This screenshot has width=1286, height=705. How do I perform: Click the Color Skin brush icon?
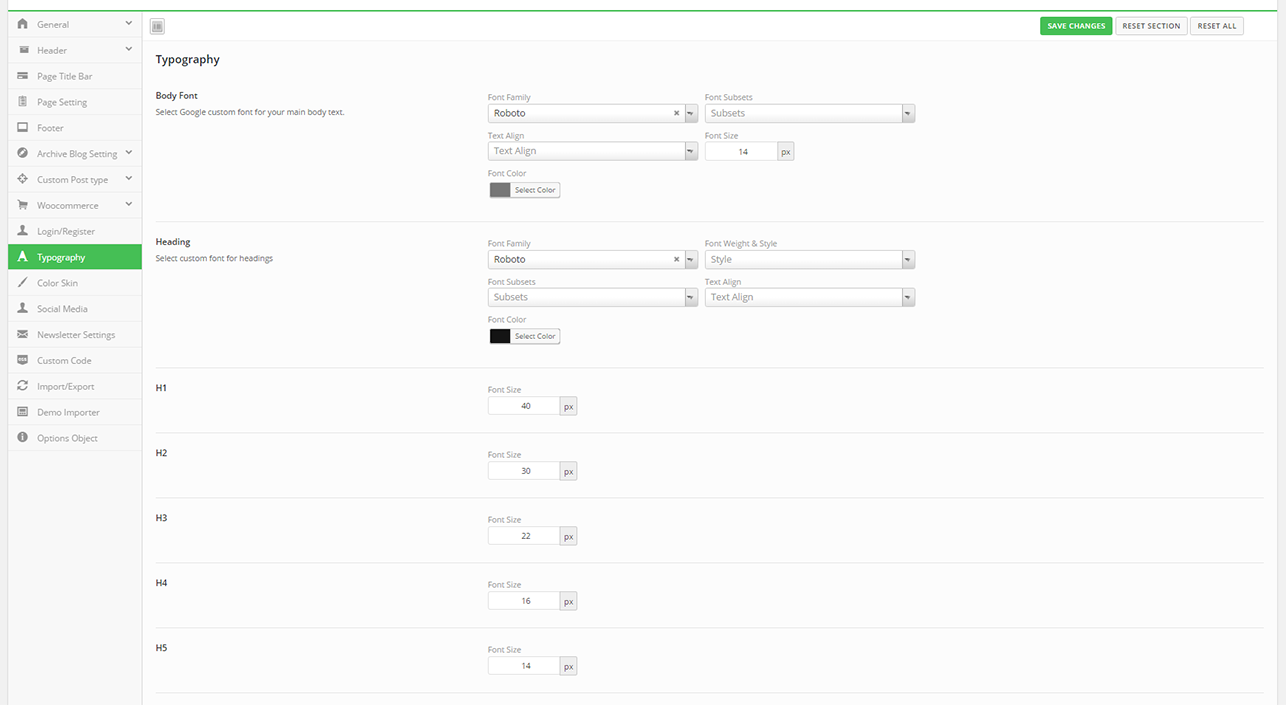[x=22, y=282]
